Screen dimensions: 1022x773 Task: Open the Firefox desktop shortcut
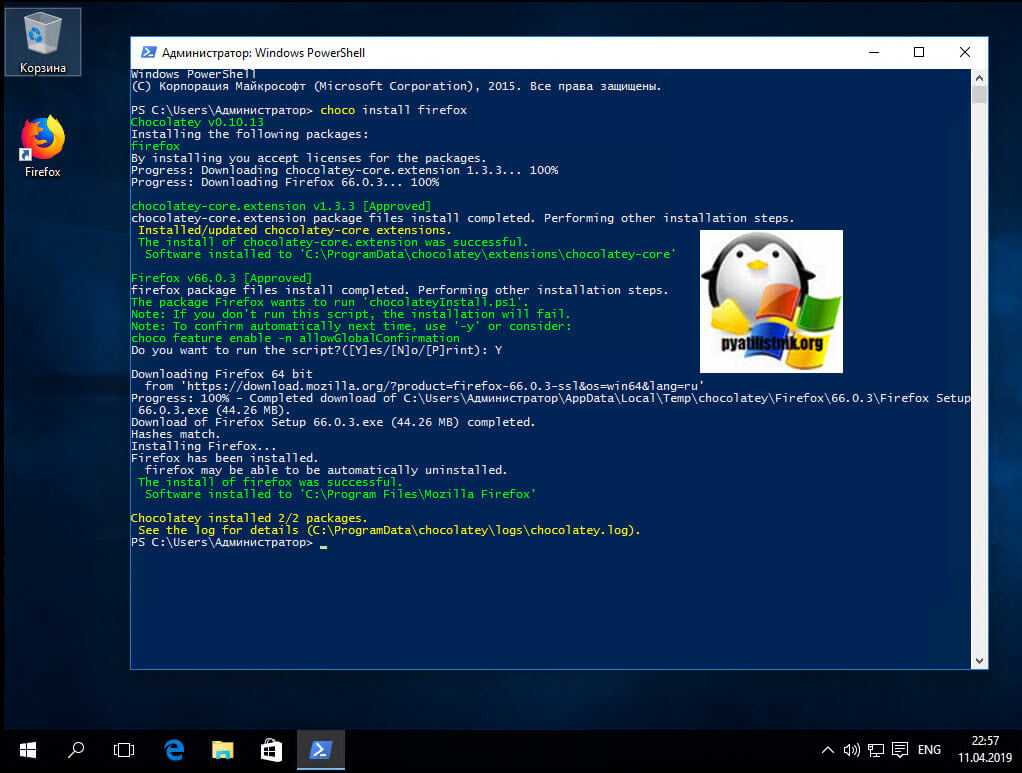(x=42, y=146)
